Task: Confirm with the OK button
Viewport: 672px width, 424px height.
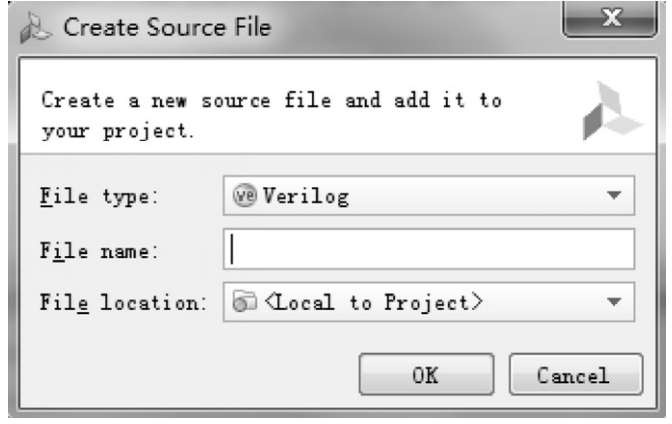Action: pos(426,374)
